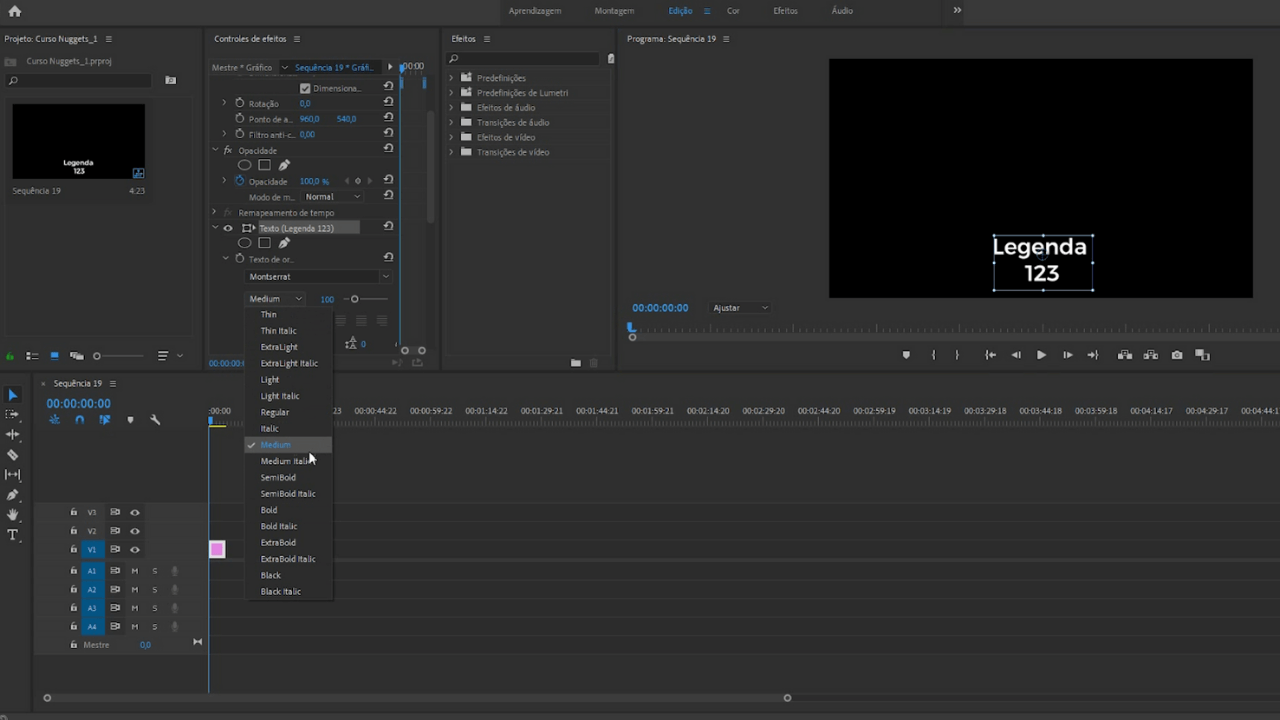Screen dimensions: 1280x720
Task: Open the Aprendizagem workspace
Action: 535,11
